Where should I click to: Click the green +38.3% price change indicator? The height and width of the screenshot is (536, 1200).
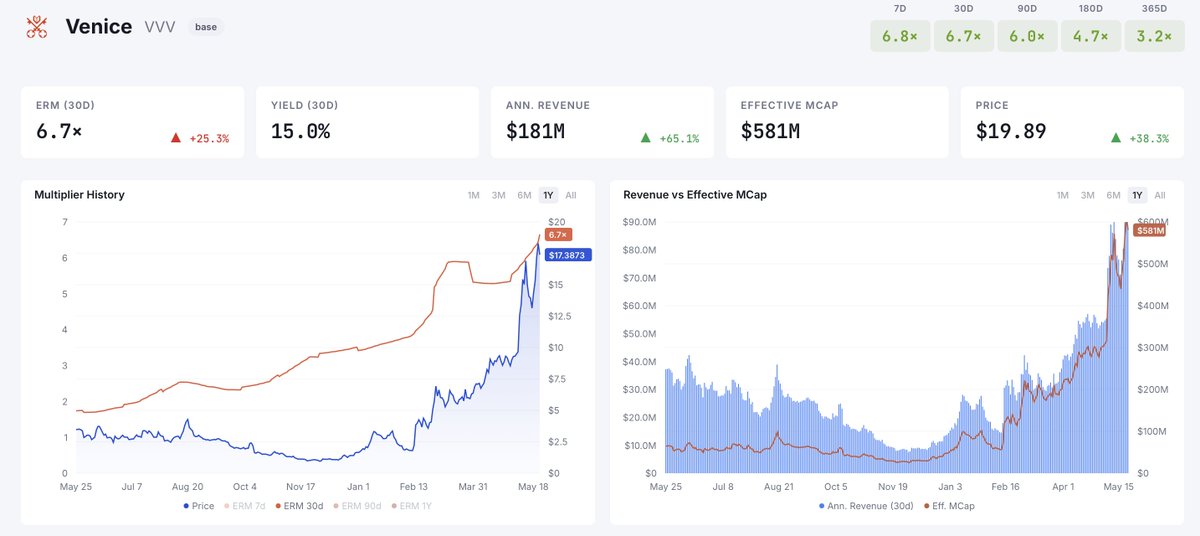pos(1140,138)
